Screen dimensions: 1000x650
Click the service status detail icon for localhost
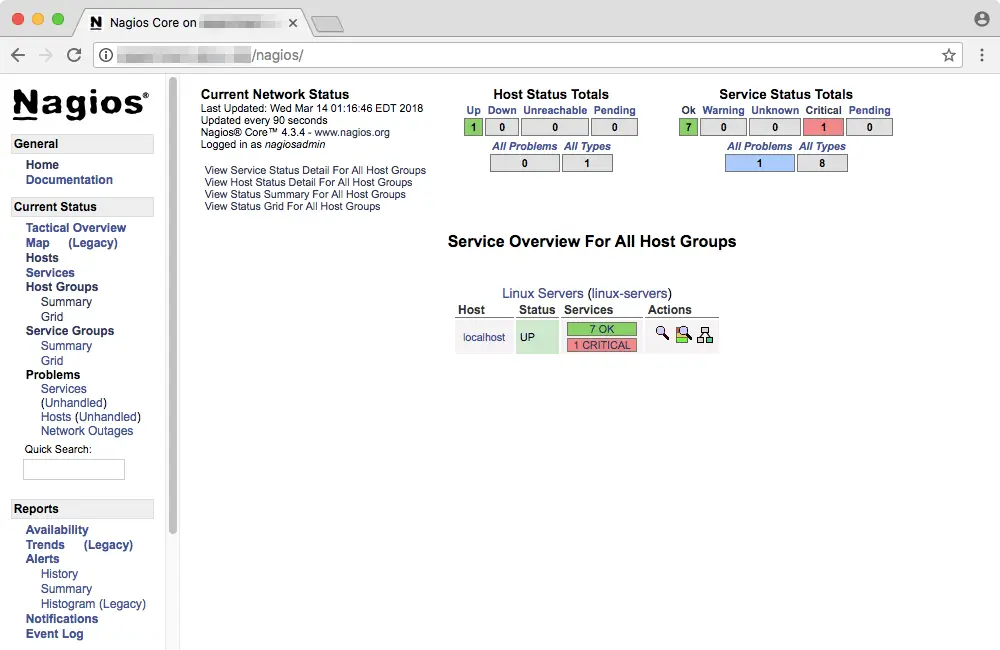(684, 334)
